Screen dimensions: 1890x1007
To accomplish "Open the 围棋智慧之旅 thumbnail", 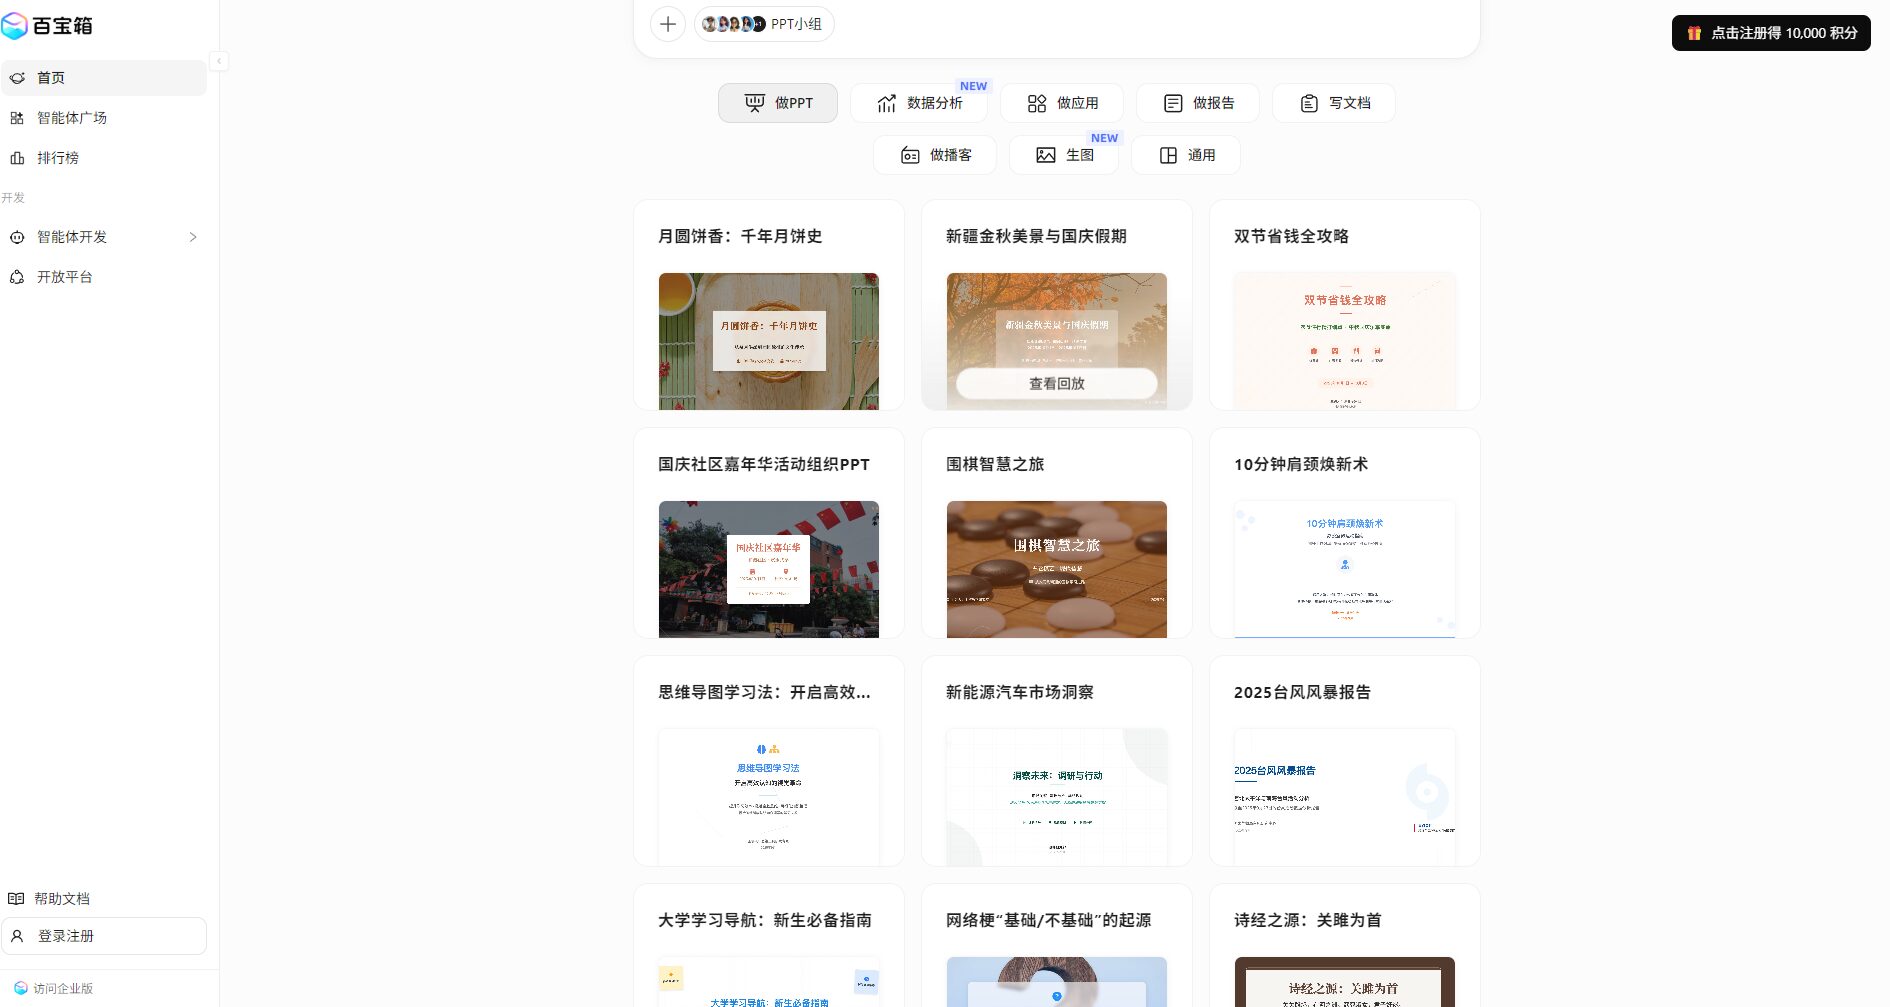I will click(x=1056, y=568).
